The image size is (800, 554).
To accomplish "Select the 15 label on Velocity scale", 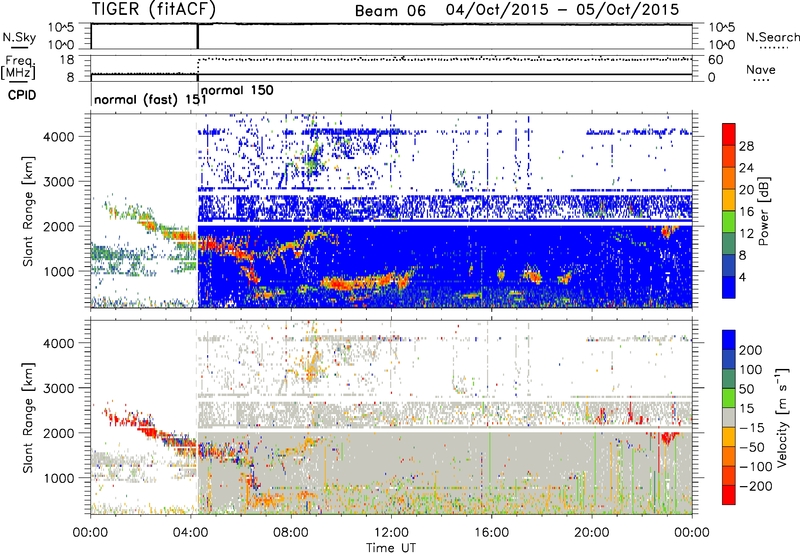I will pyautogui.click(x=746, y=409).
